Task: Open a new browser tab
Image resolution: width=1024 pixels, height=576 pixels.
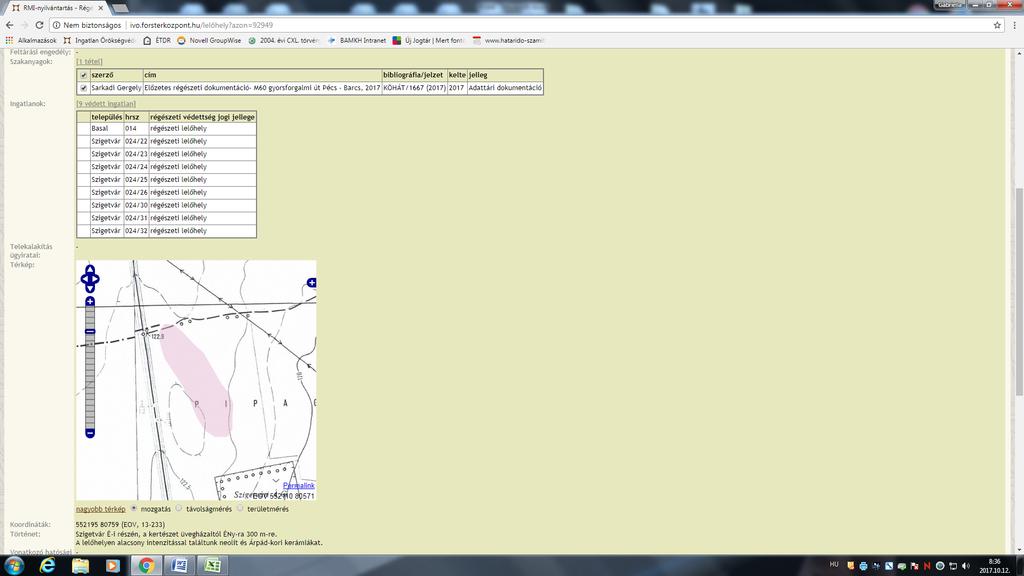Action: [120, 8]
